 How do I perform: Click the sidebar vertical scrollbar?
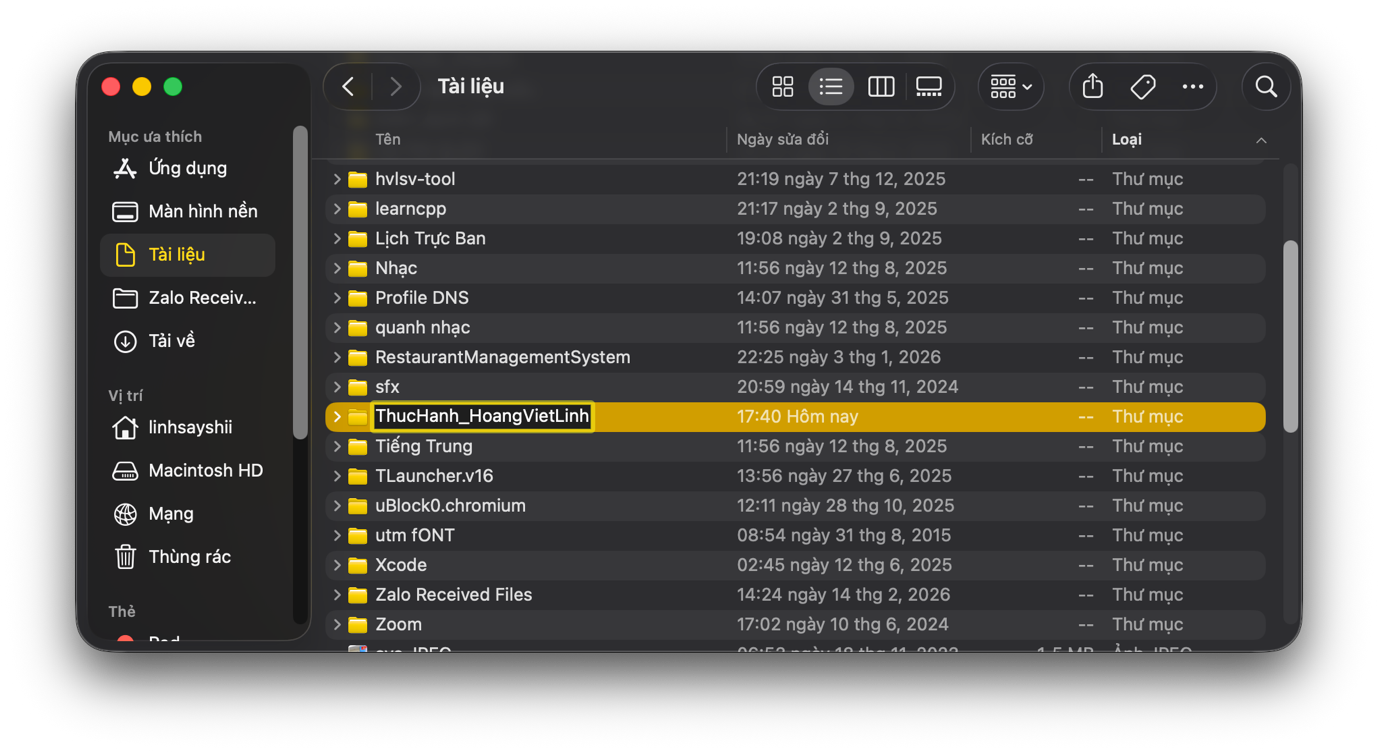300,282
